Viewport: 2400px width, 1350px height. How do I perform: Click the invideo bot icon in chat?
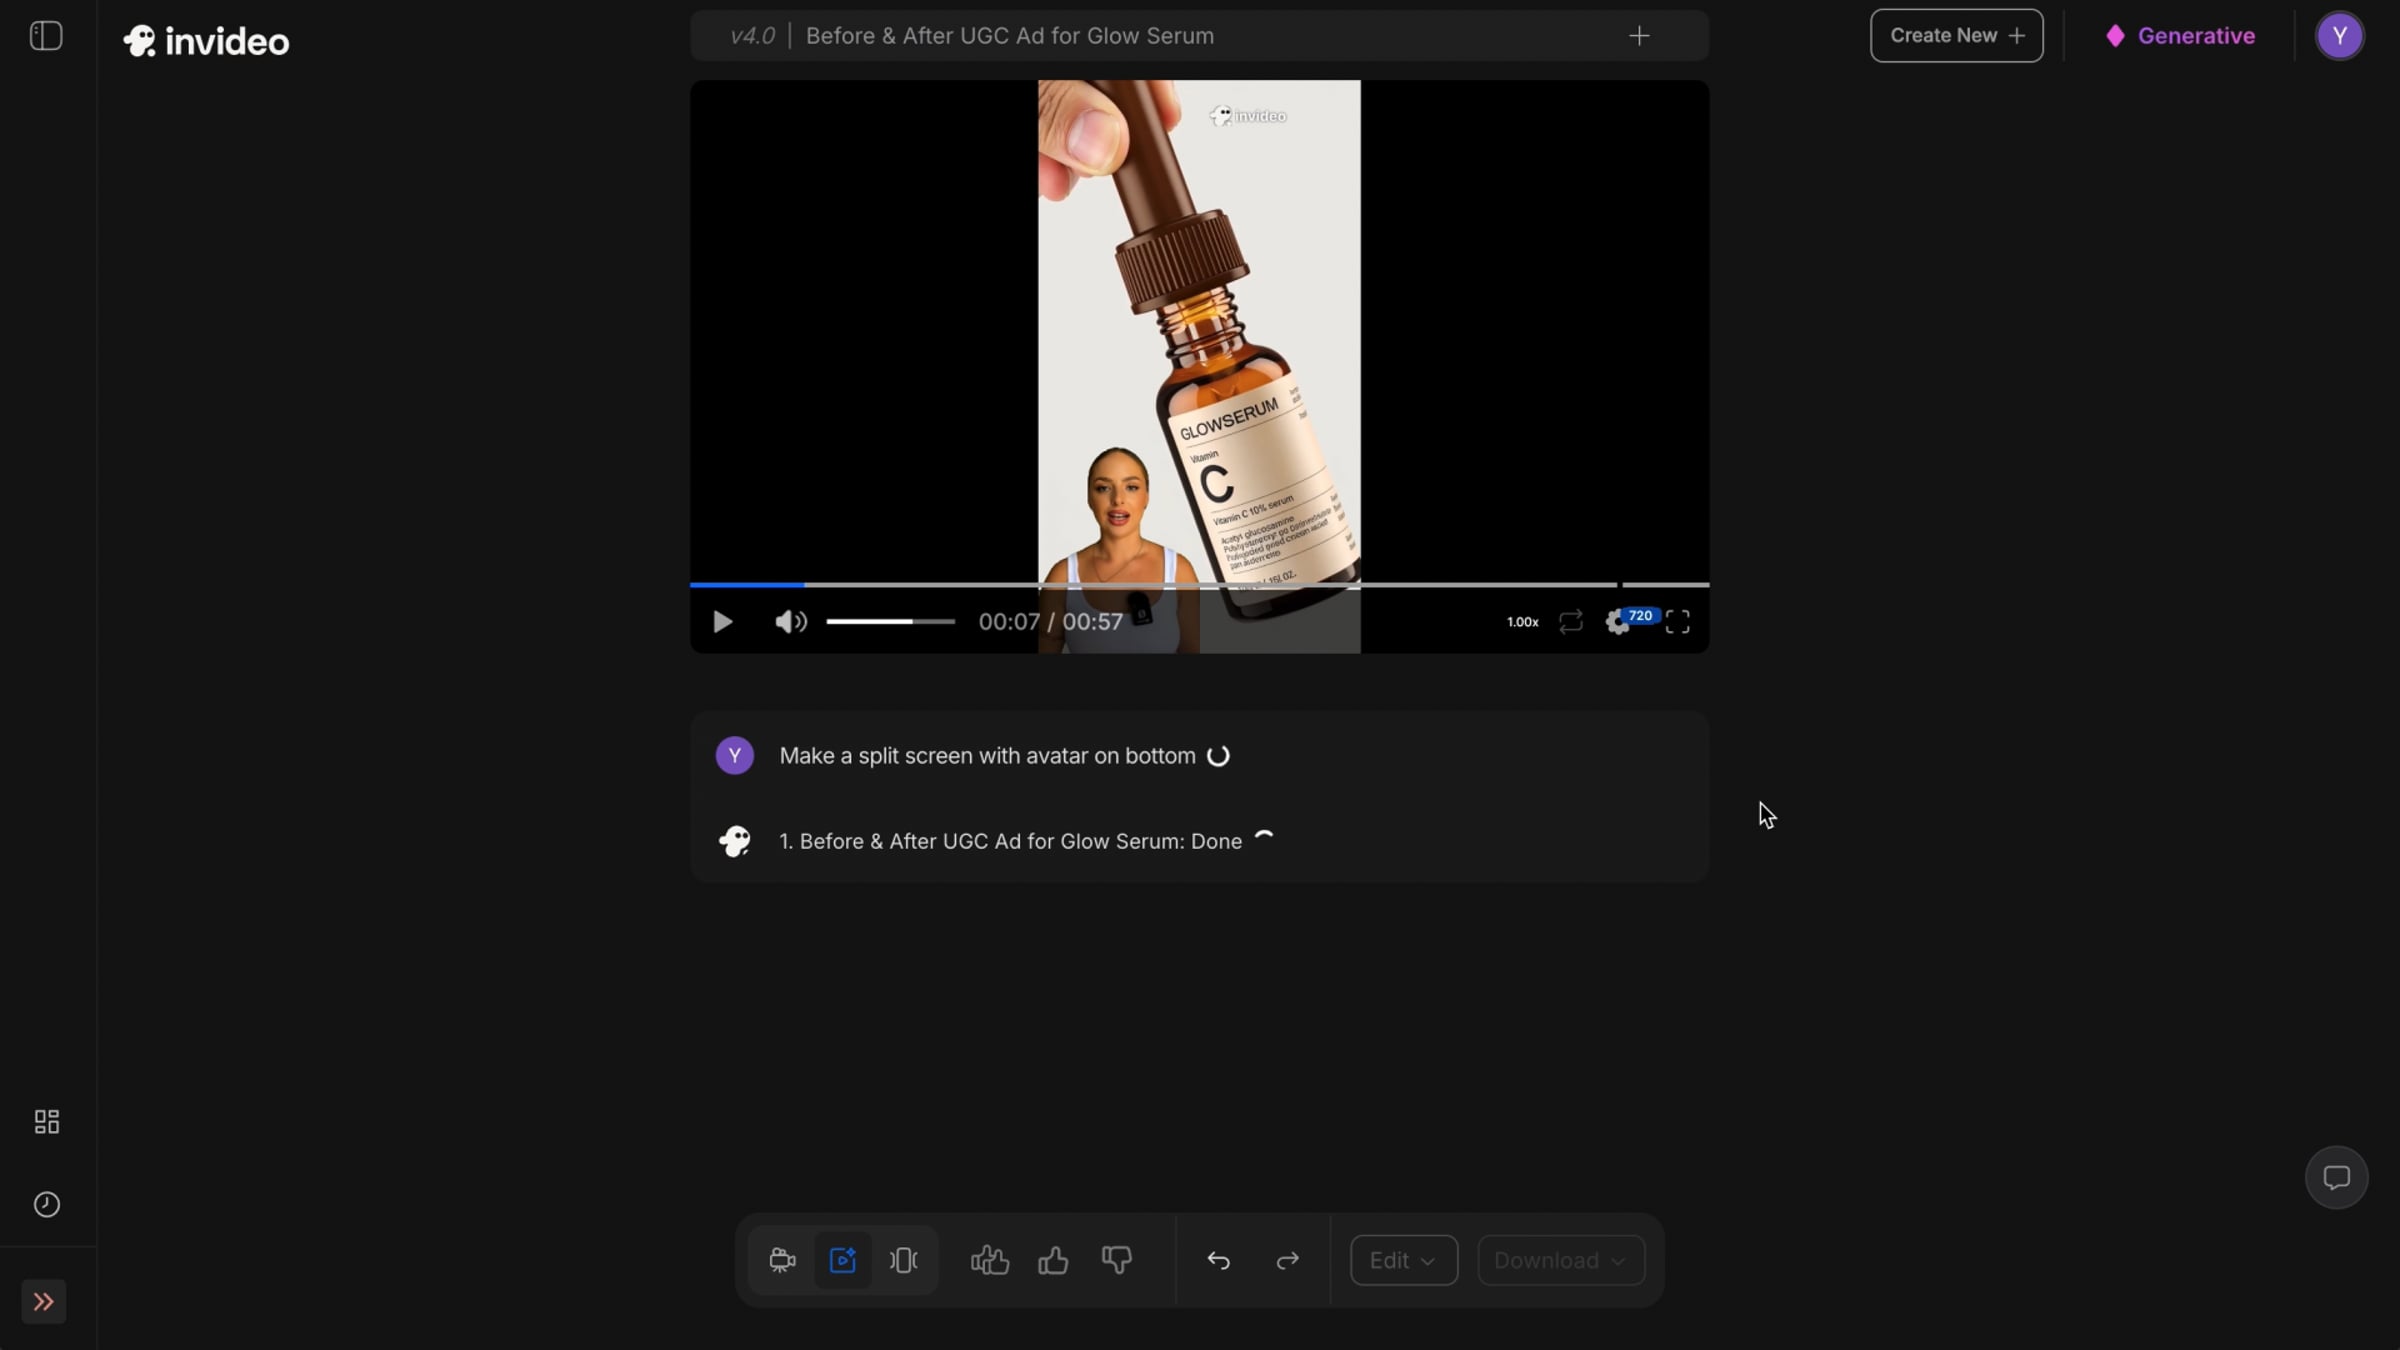[734, 842]
